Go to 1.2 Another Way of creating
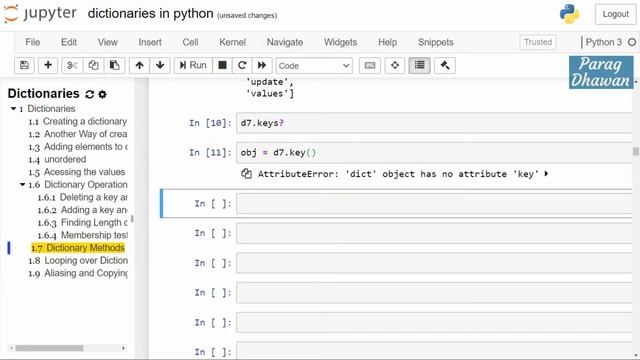The width and height of the screenshot is (640, 360). 78,134
